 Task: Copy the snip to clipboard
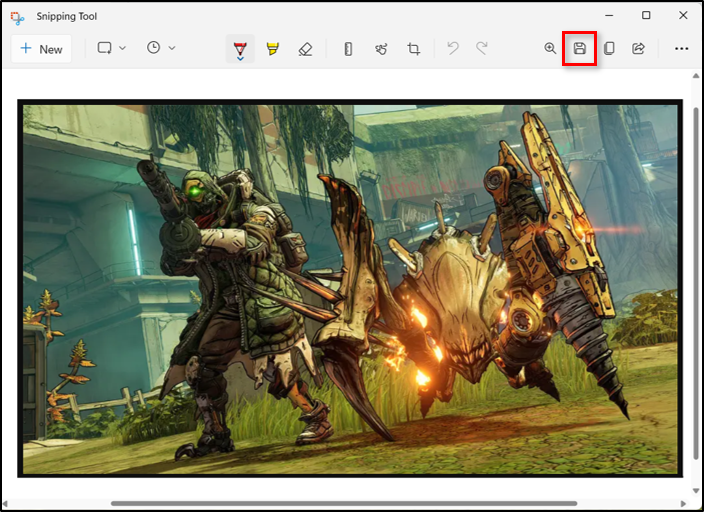(608, 48)
